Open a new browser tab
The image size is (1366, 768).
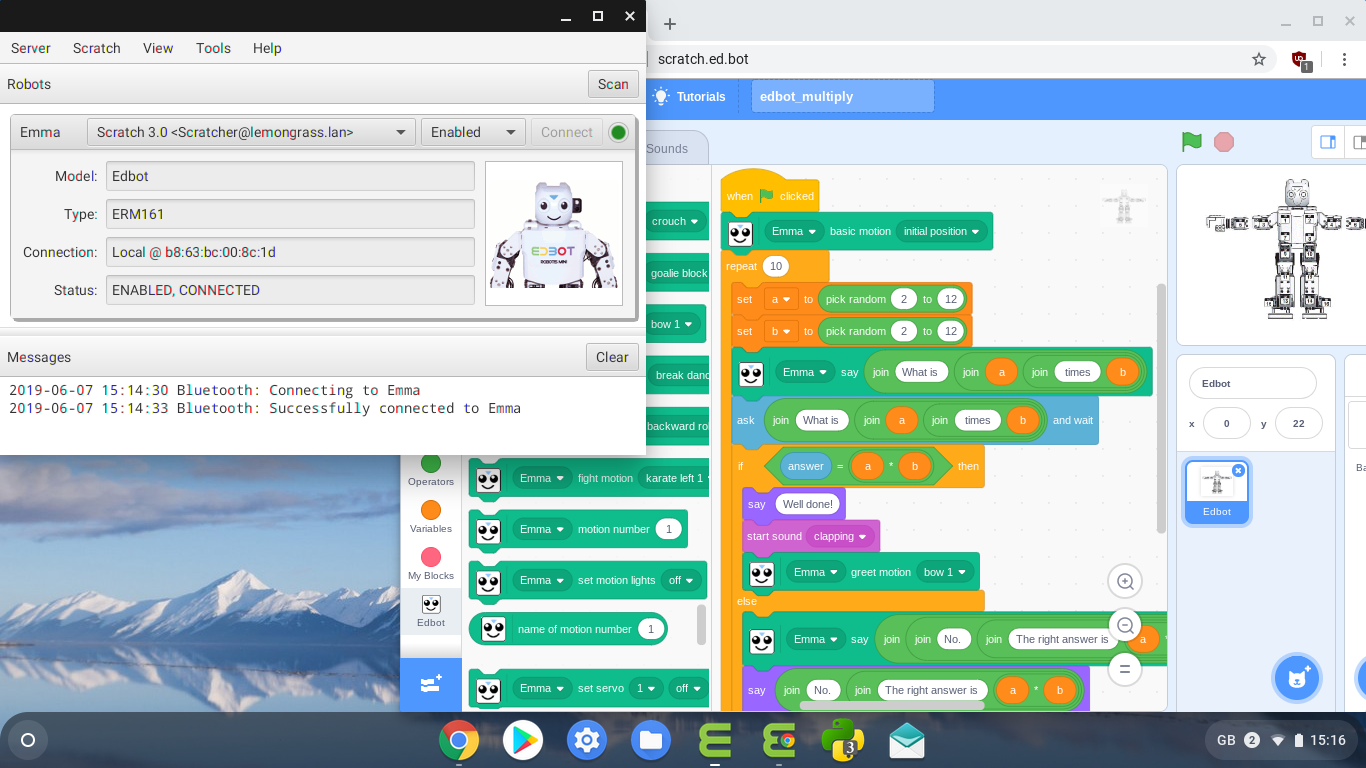point(670,24)
